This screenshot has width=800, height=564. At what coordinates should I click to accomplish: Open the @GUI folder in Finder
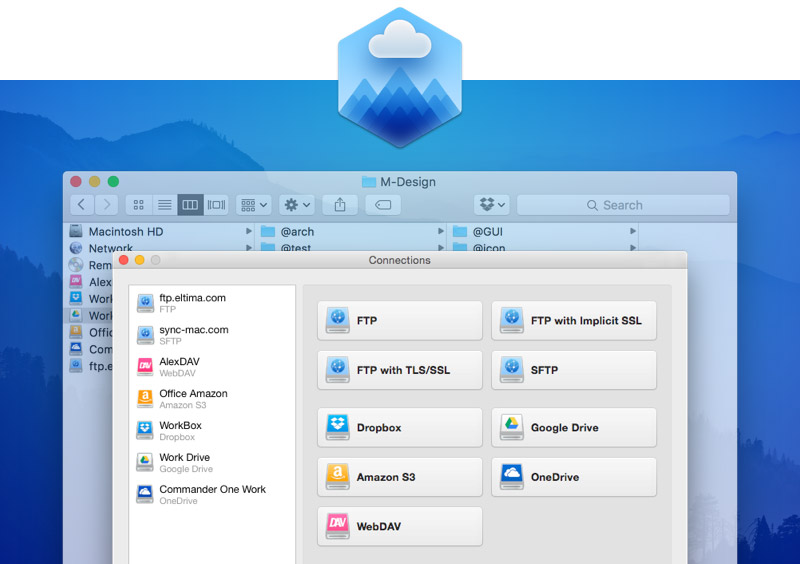[x=544, y=232]
